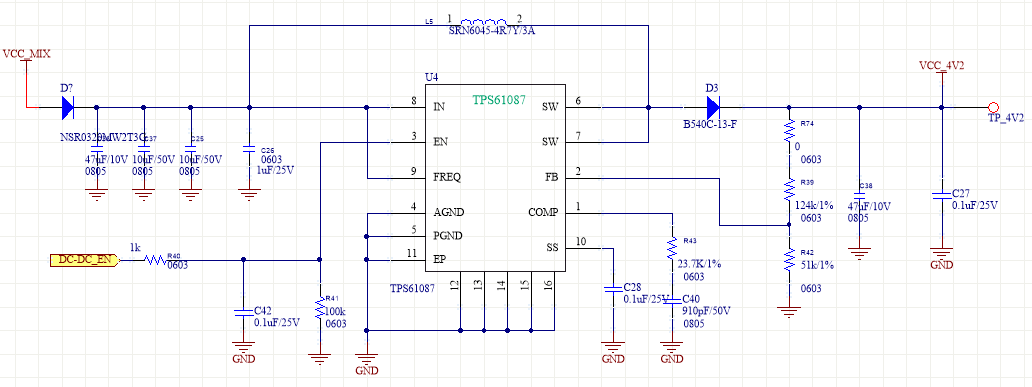
Task: Click the IN pin label on U4
Action: pyautogui.click(x=439, y=107)
